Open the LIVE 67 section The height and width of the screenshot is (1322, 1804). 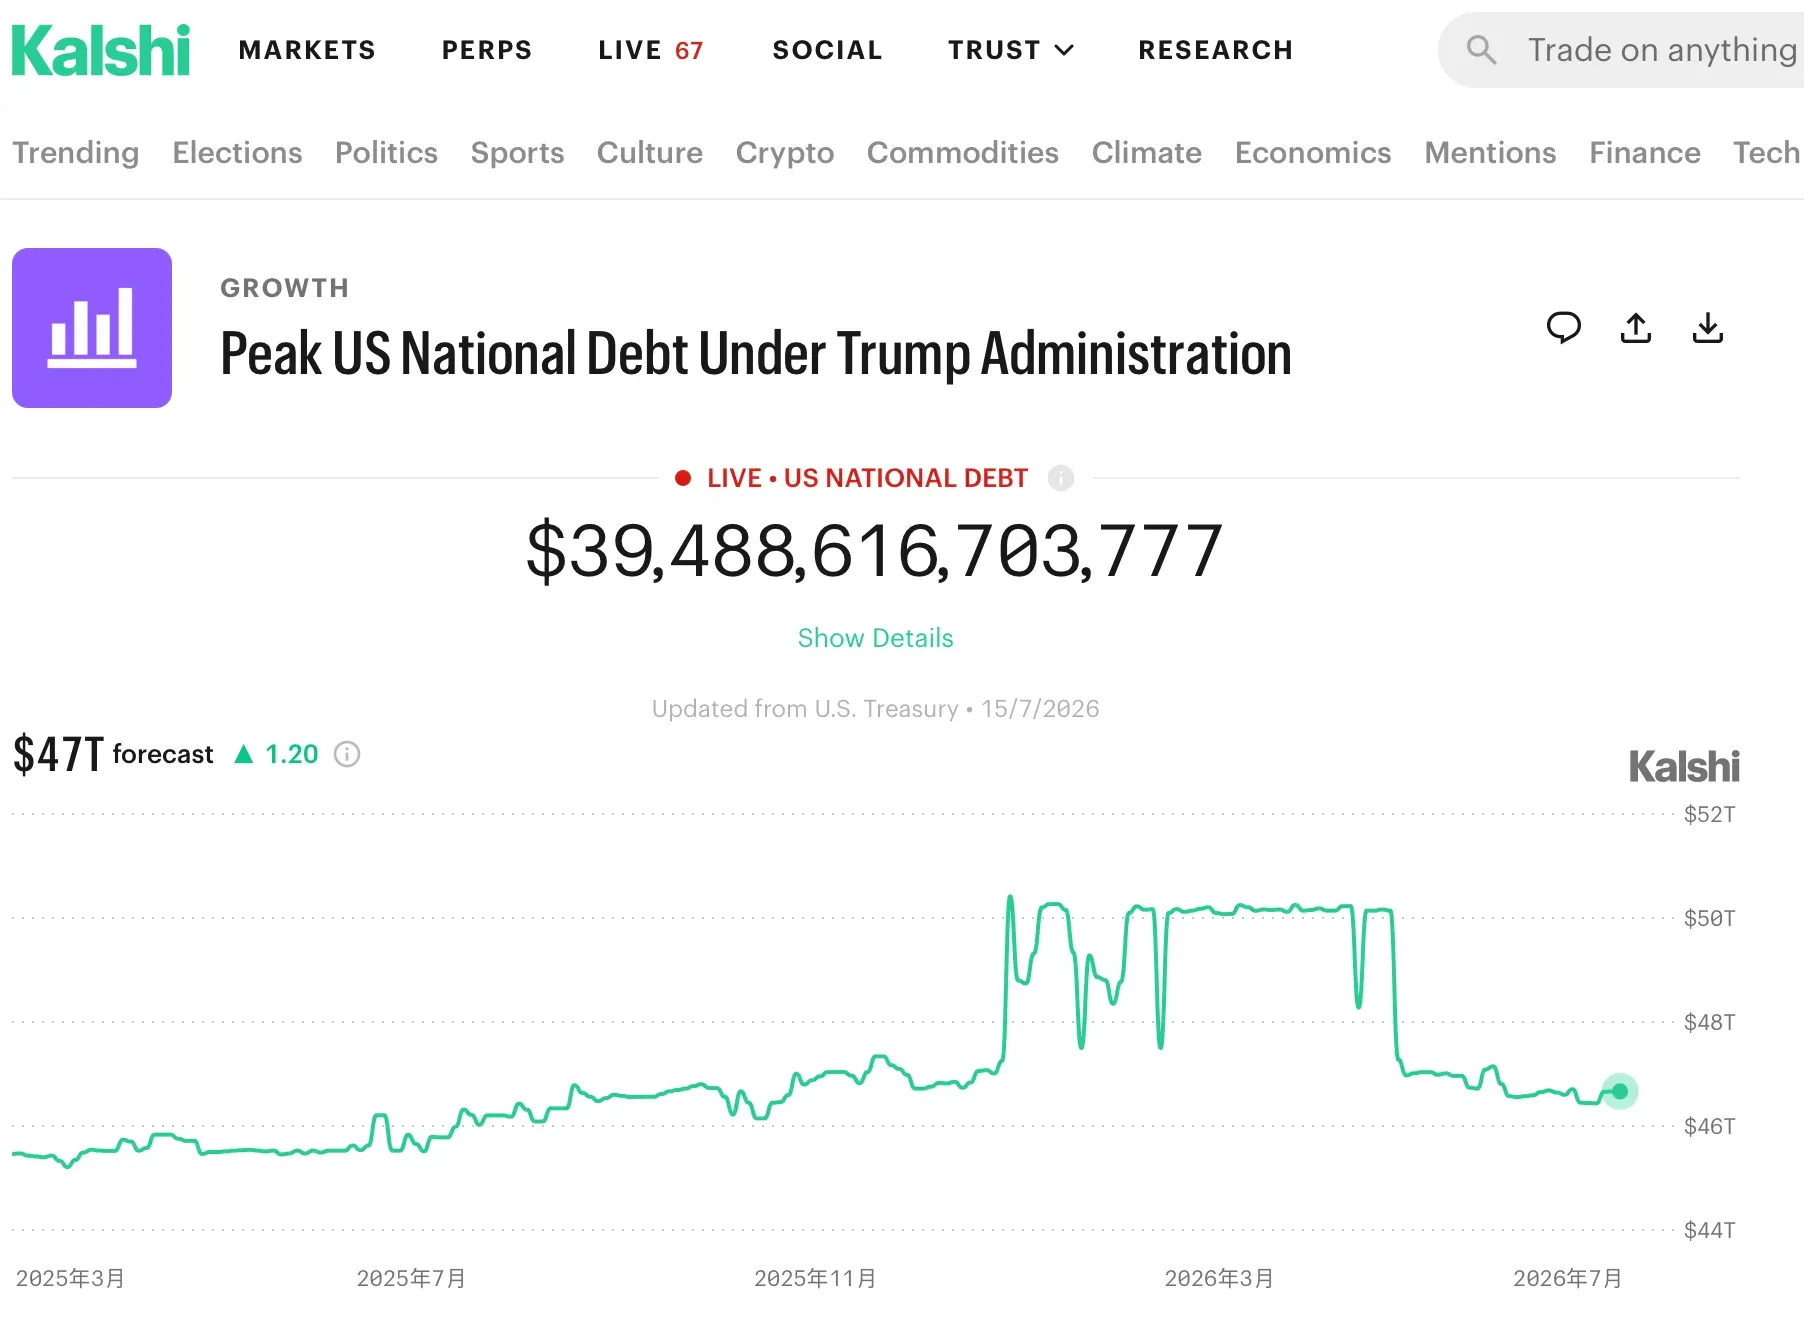[651, 50]
